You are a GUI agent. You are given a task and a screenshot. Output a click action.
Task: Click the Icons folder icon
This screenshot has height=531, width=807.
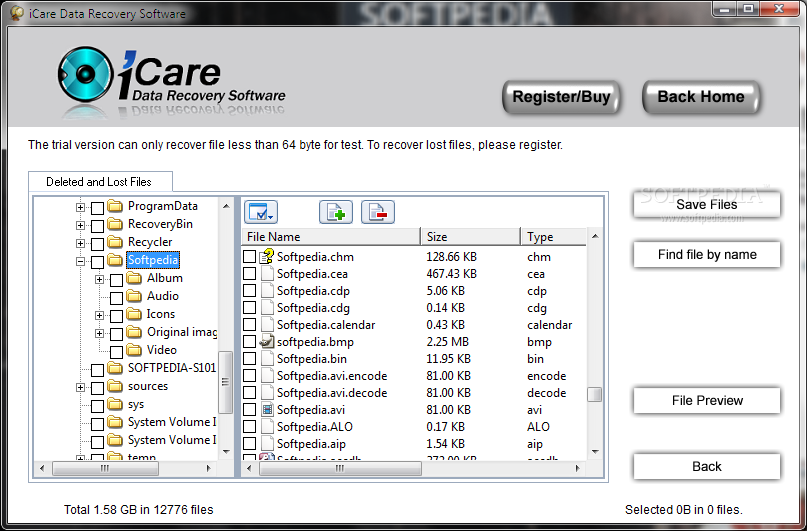[134, 314]
